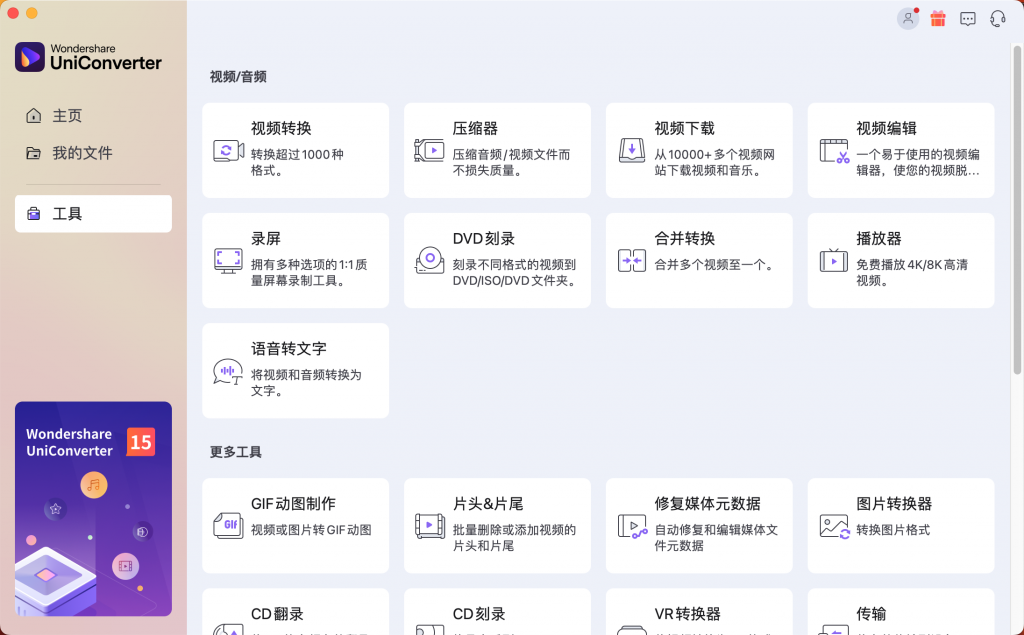Screen dimensions: 1024x635
Task: Open the 视频编辑 tool title
Action: coord(887,128)
